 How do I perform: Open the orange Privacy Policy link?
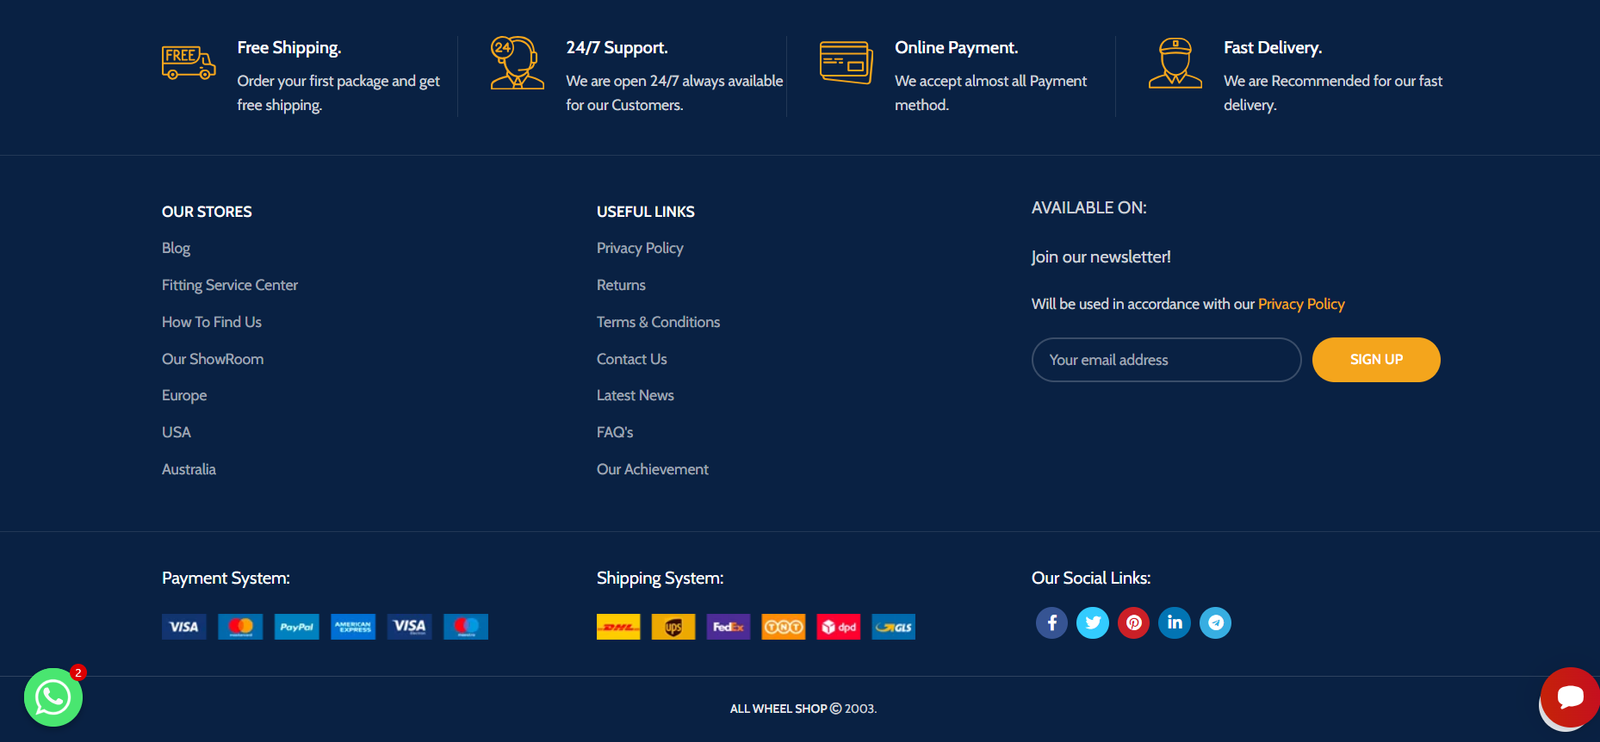pos(1301,304)
